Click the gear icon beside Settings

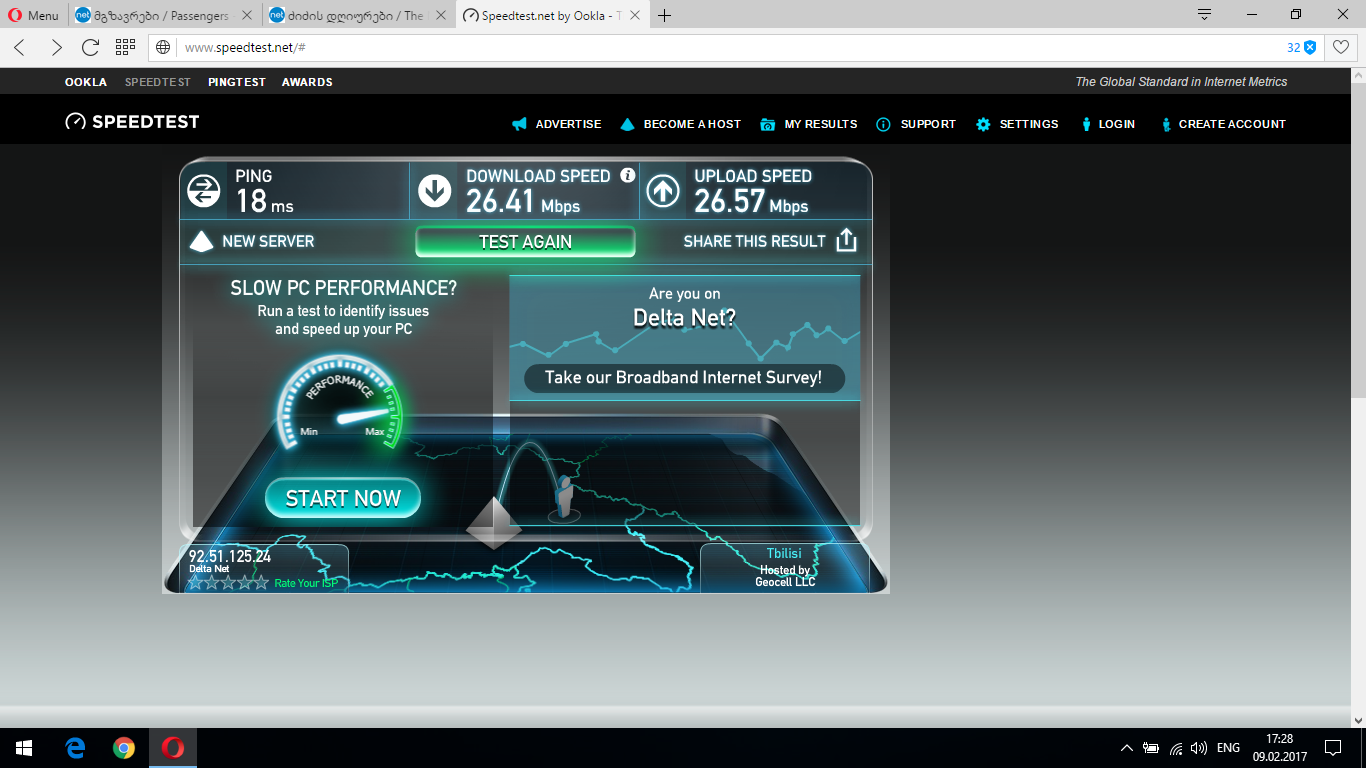(x=983, y=124)
